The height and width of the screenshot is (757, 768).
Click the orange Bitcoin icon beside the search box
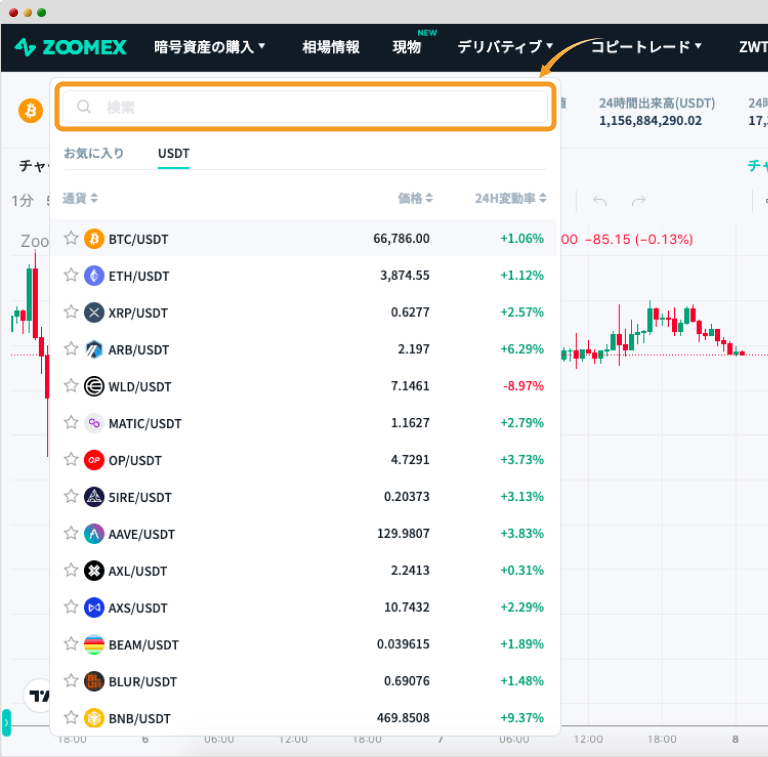coord(30,110)
